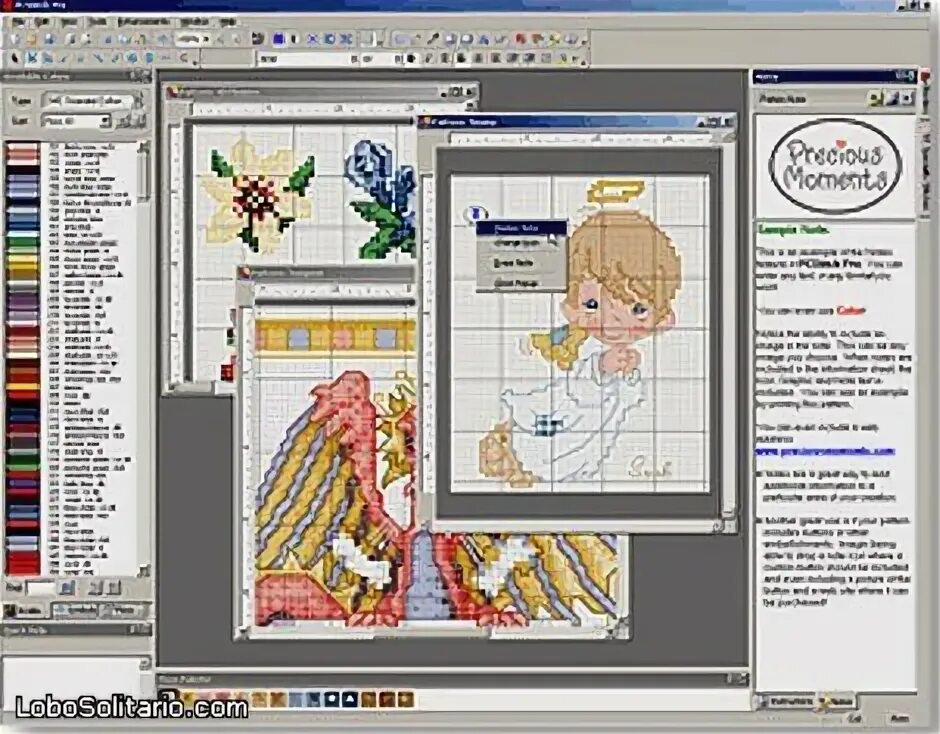Click the blue icon button next to the Find field
Image resolution: width=940 pixels, height=734 pixels.
(68, 587)
